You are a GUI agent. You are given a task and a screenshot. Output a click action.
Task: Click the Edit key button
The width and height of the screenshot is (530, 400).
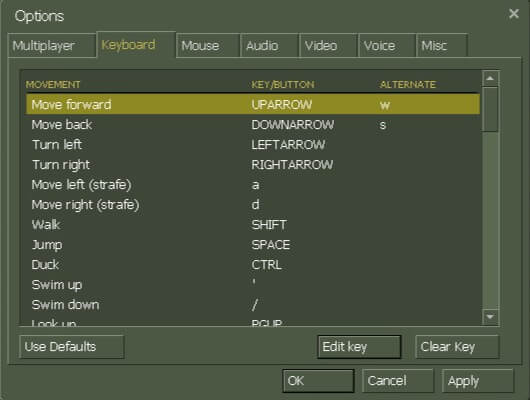359,347
